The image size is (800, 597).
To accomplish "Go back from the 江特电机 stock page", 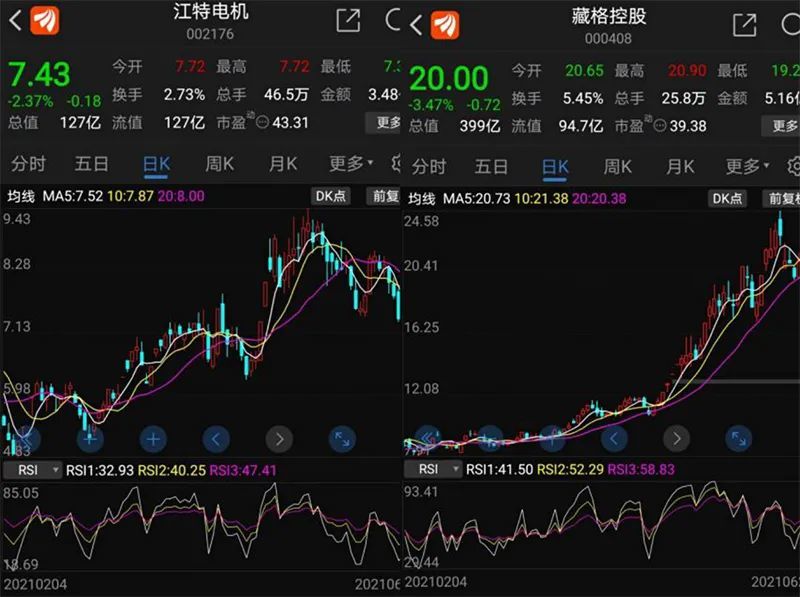I will pos(15,21).
